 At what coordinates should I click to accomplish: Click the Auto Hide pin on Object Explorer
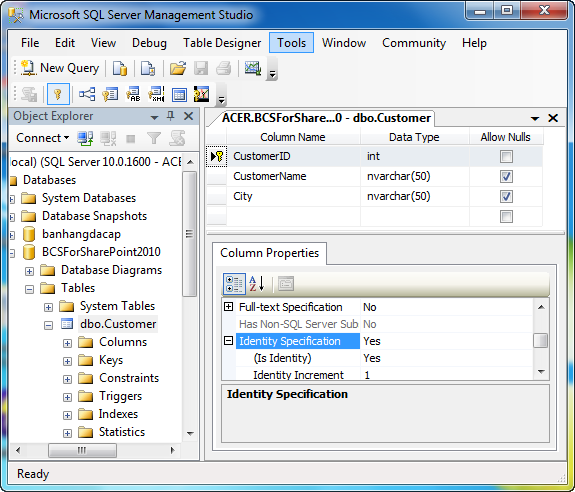(x=171, y=116)
